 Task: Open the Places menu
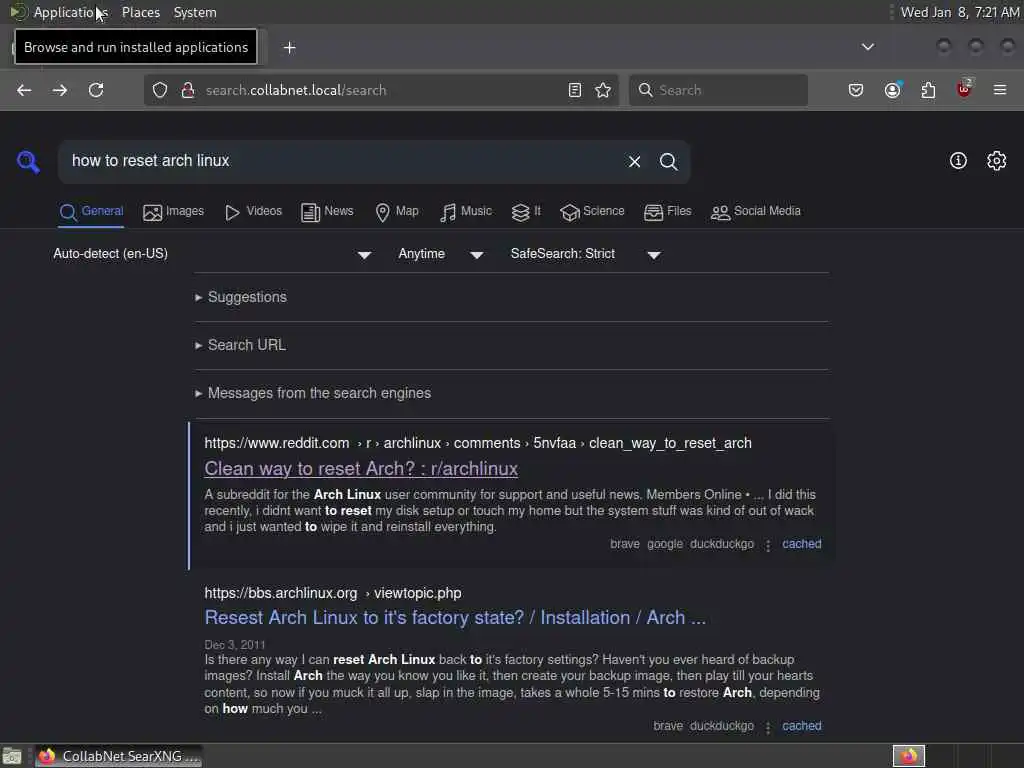point(141,12)
